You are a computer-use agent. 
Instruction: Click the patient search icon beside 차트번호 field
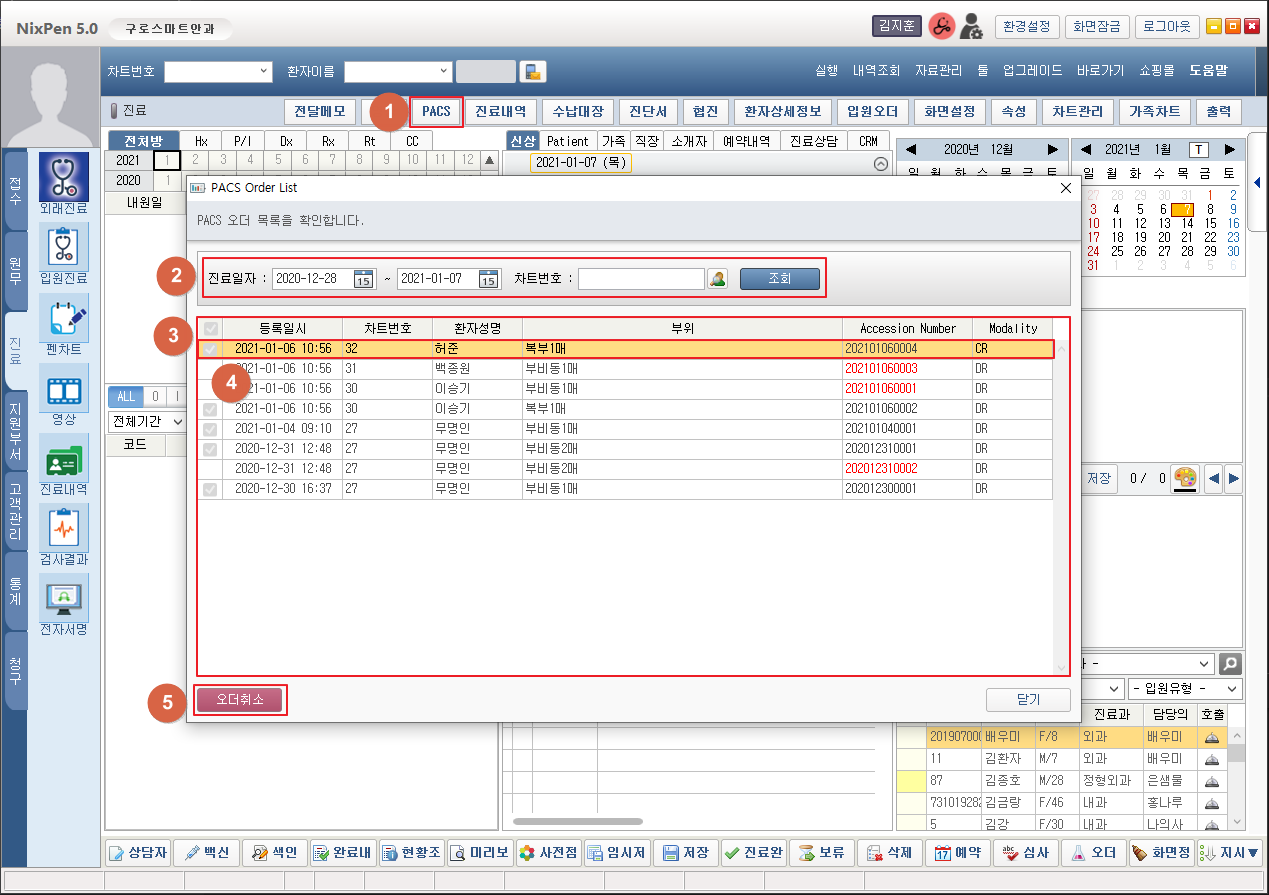pyautogui.click(x=717, y=279)
